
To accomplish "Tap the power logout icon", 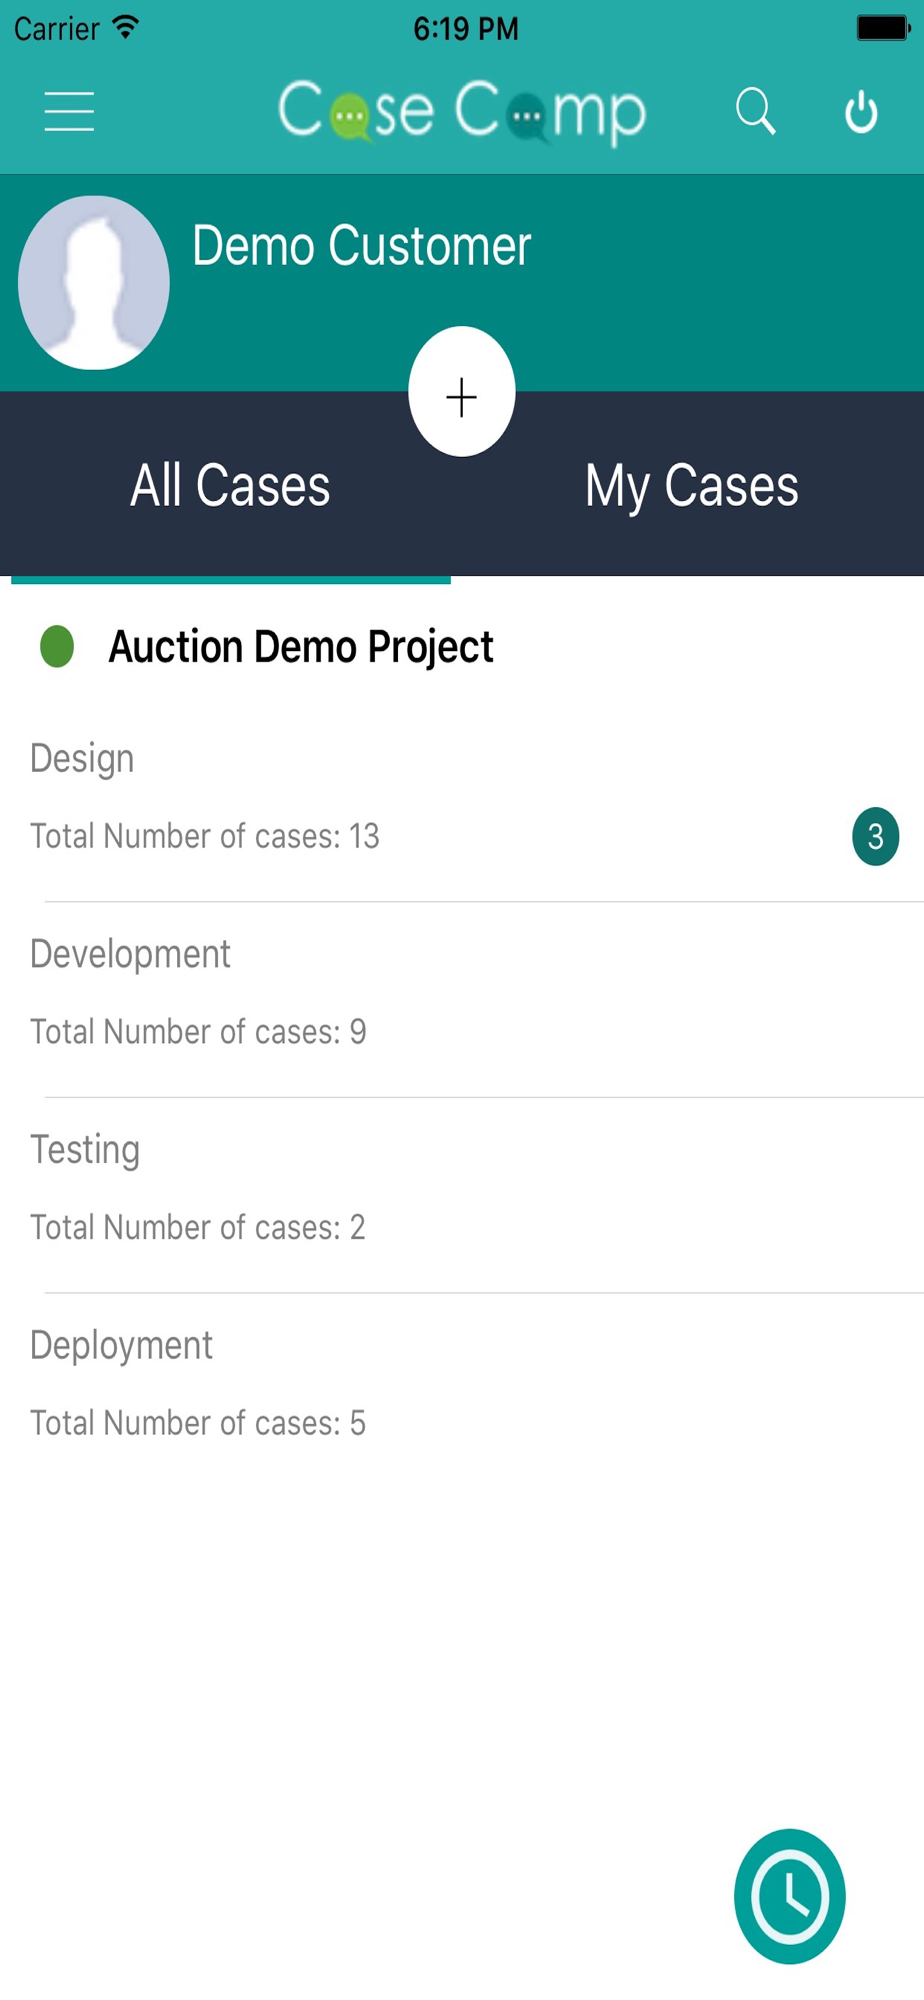I will [861, 112].
